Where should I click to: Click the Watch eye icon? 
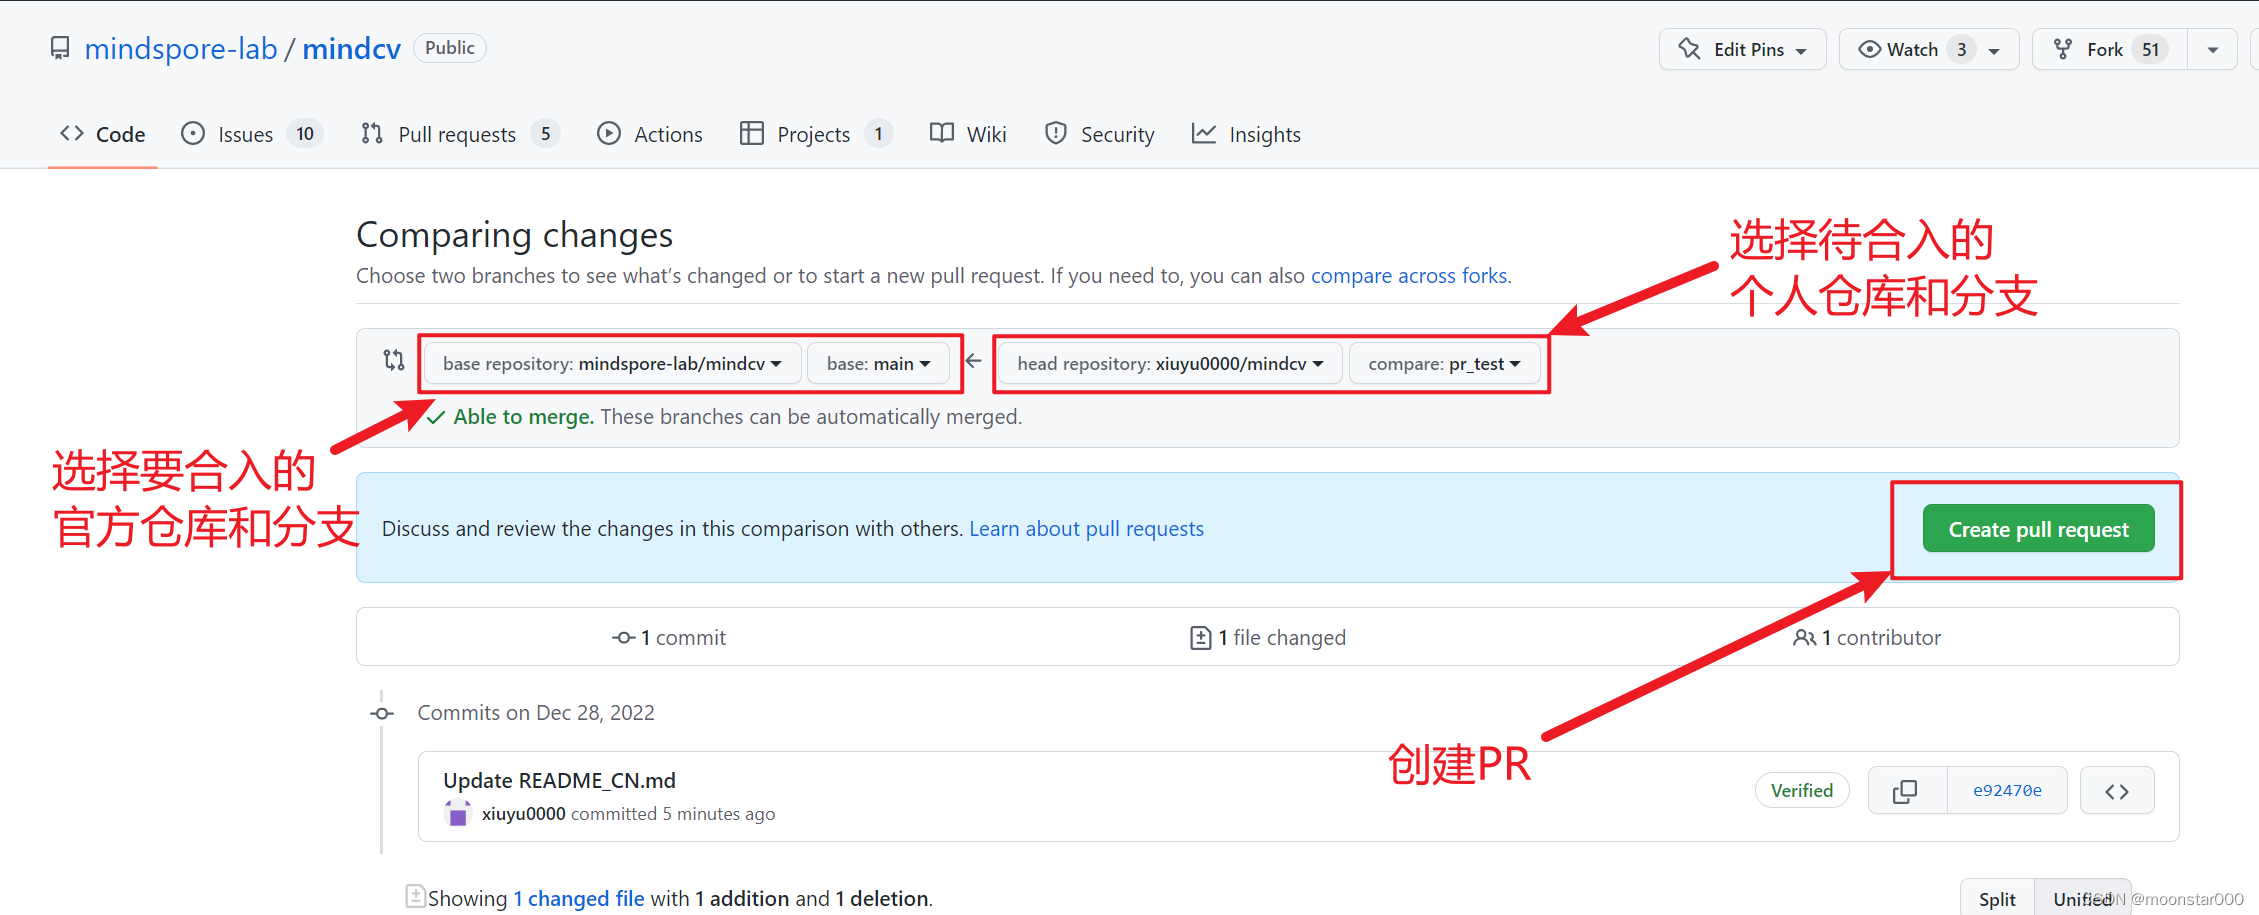[x=1869, y=49]
